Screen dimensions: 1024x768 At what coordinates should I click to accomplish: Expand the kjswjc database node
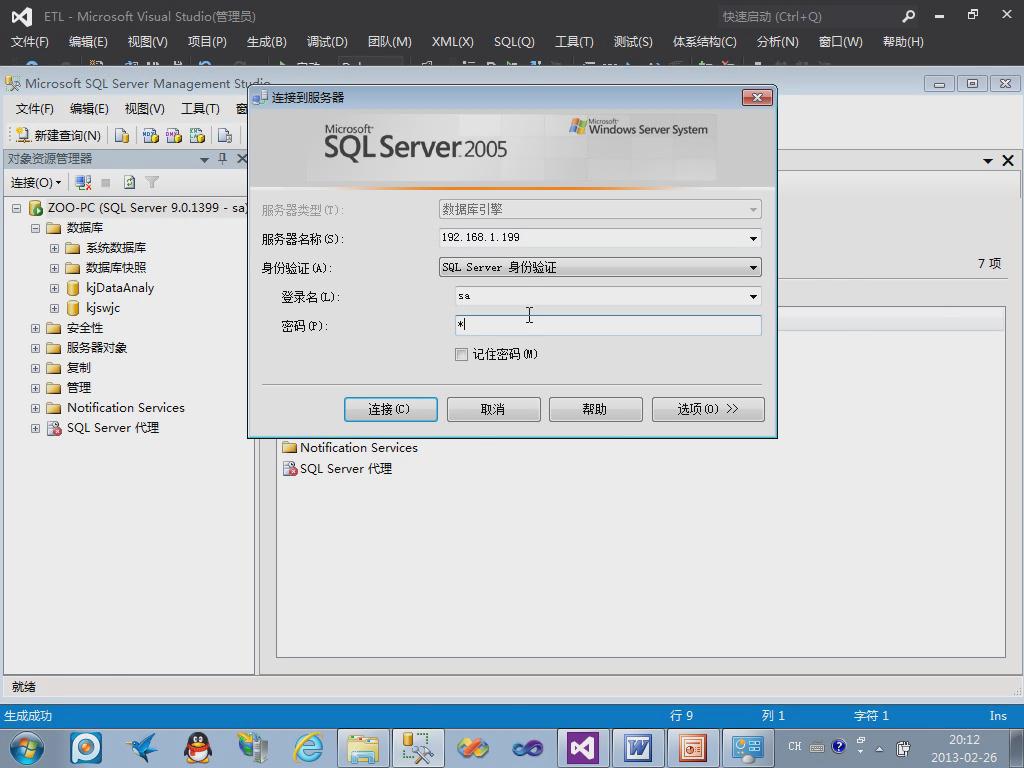click(54, 308)
